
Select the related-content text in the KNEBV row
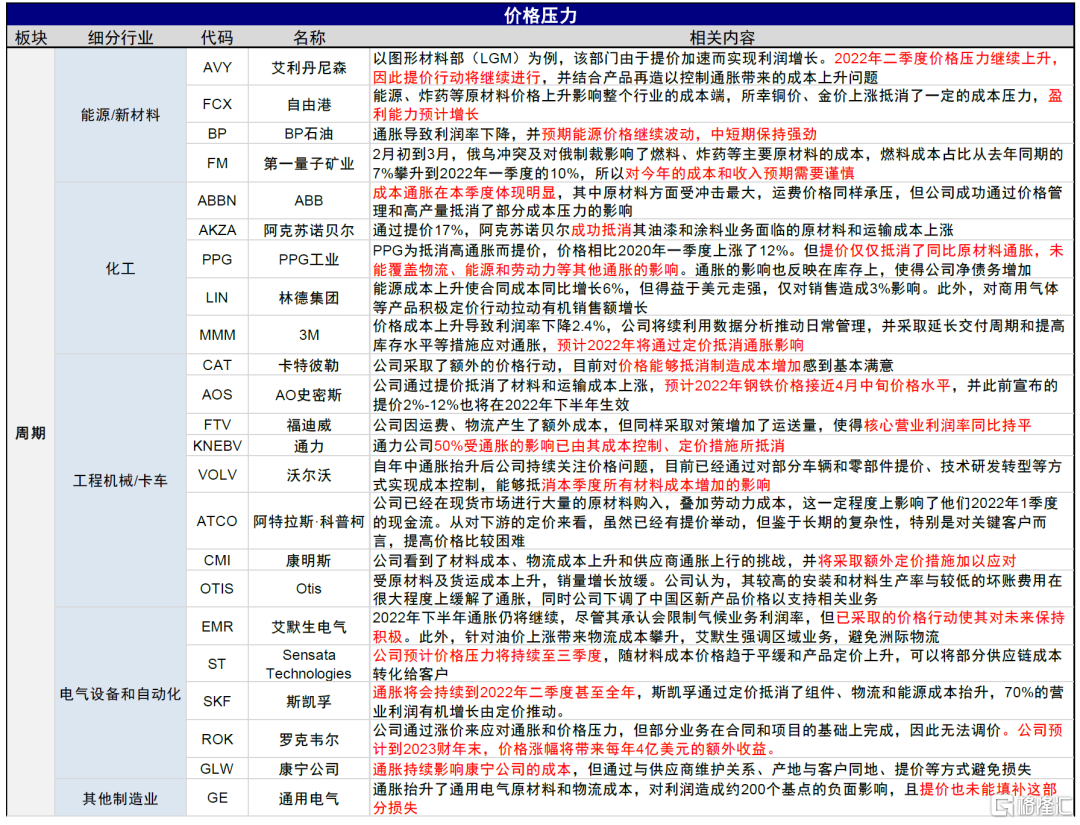579,446
